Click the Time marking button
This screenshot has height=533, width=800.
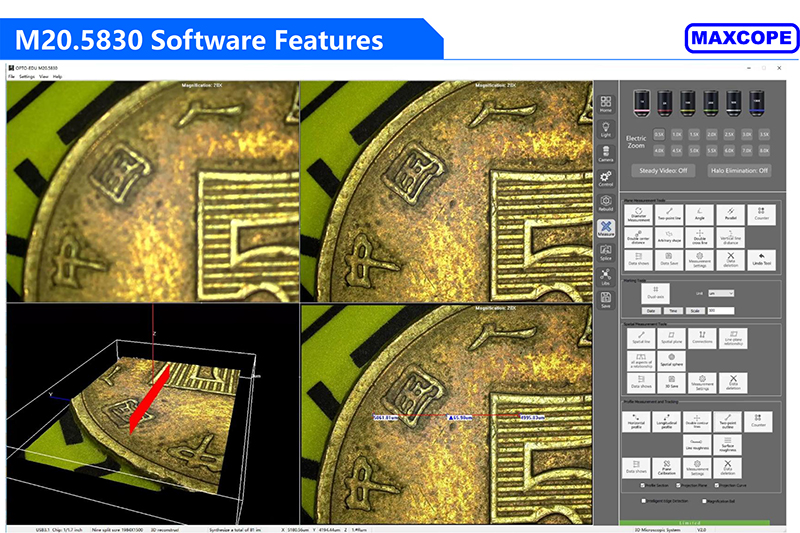point(673,311)
